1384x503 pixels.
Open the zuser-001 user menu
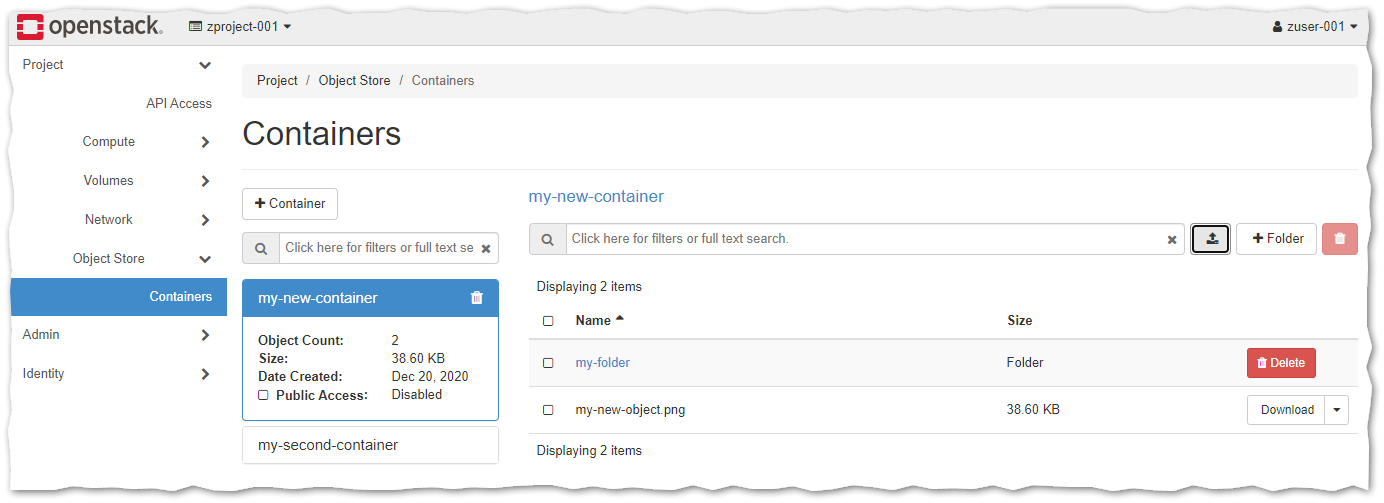pos(1315,27)
